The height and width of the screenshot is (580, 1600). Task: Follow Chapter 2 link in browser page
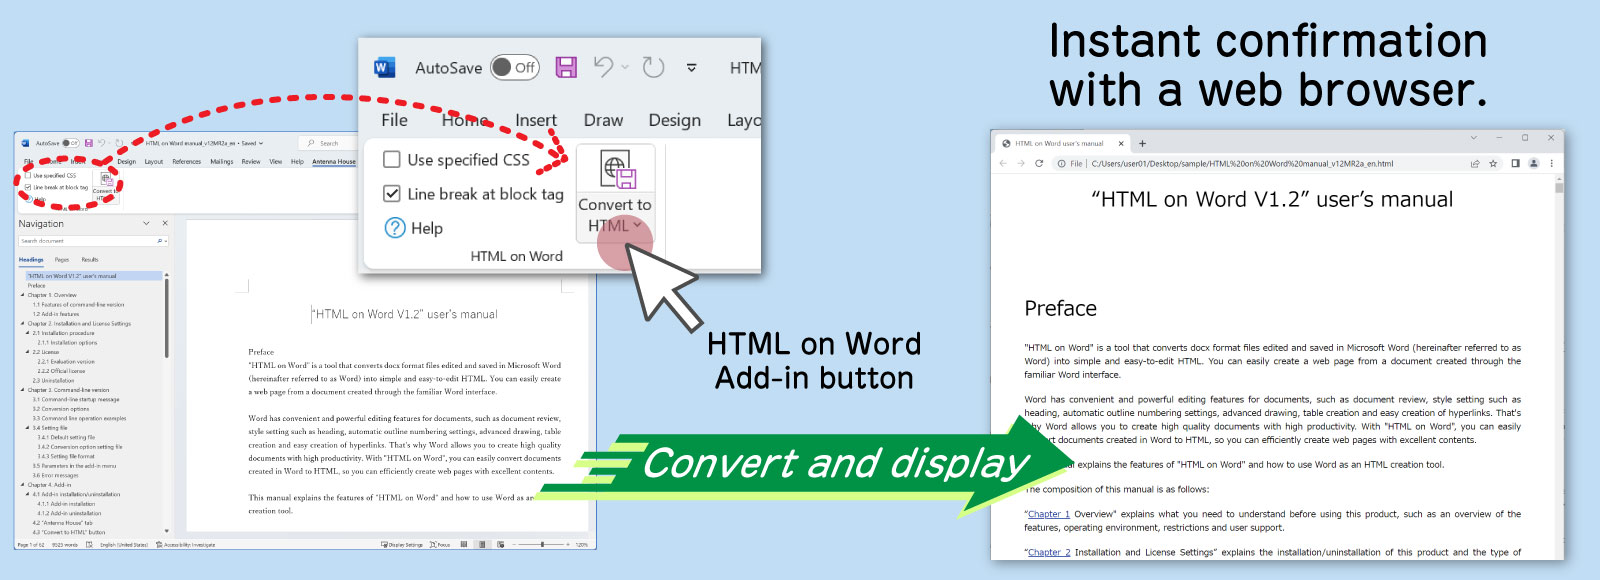(1049, 552)
